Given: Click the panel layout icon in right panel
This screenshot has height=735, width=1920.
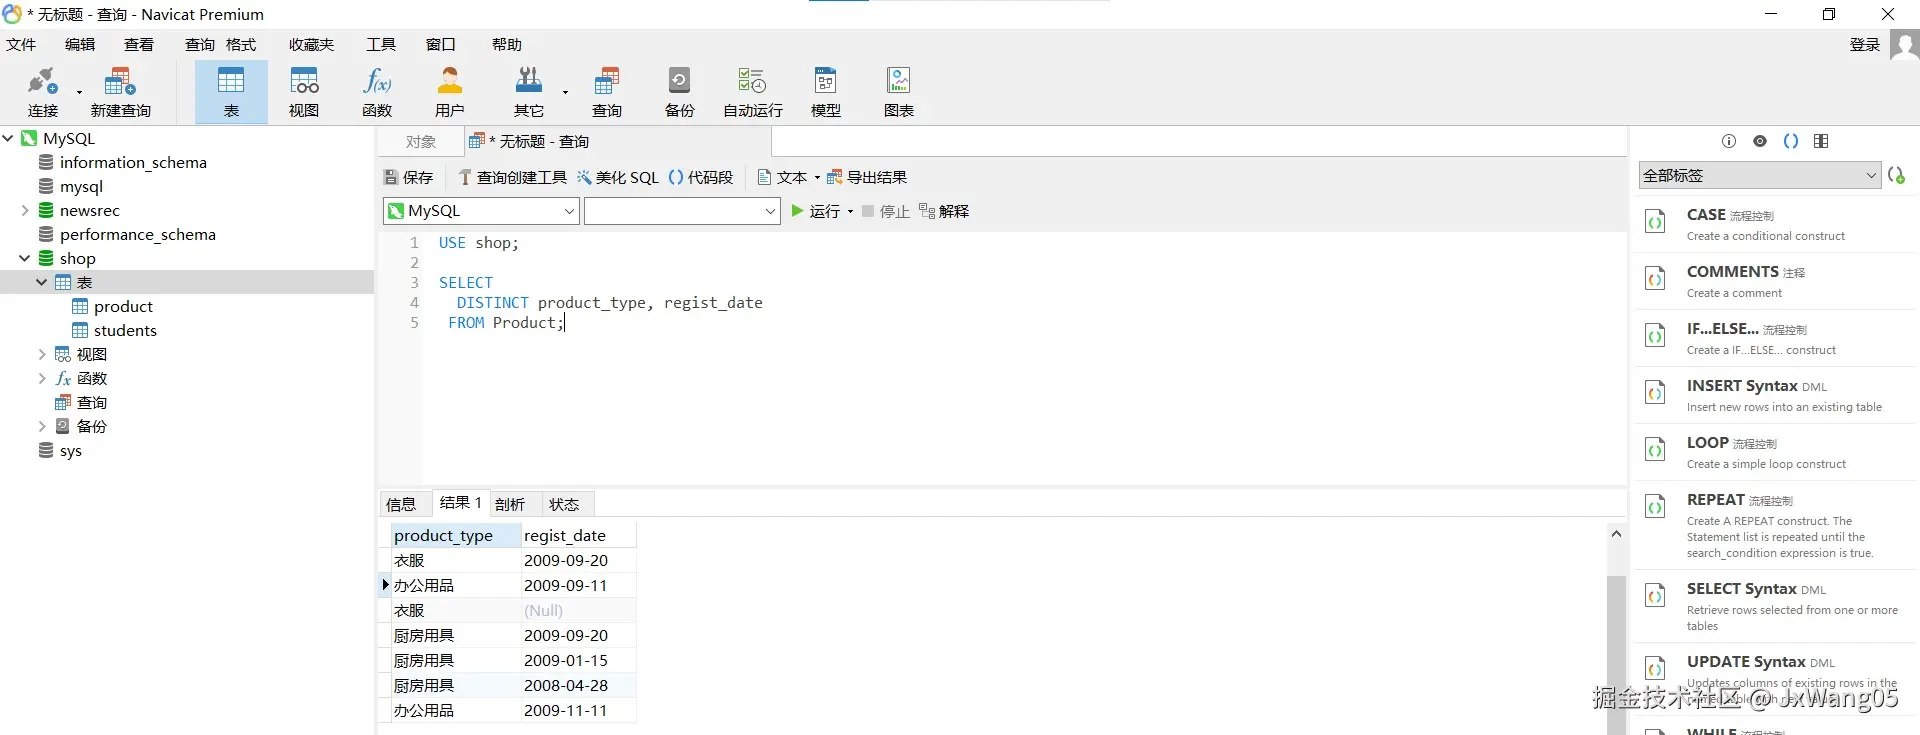Looking at the screenshot, I should click(x=1821, y=141).
